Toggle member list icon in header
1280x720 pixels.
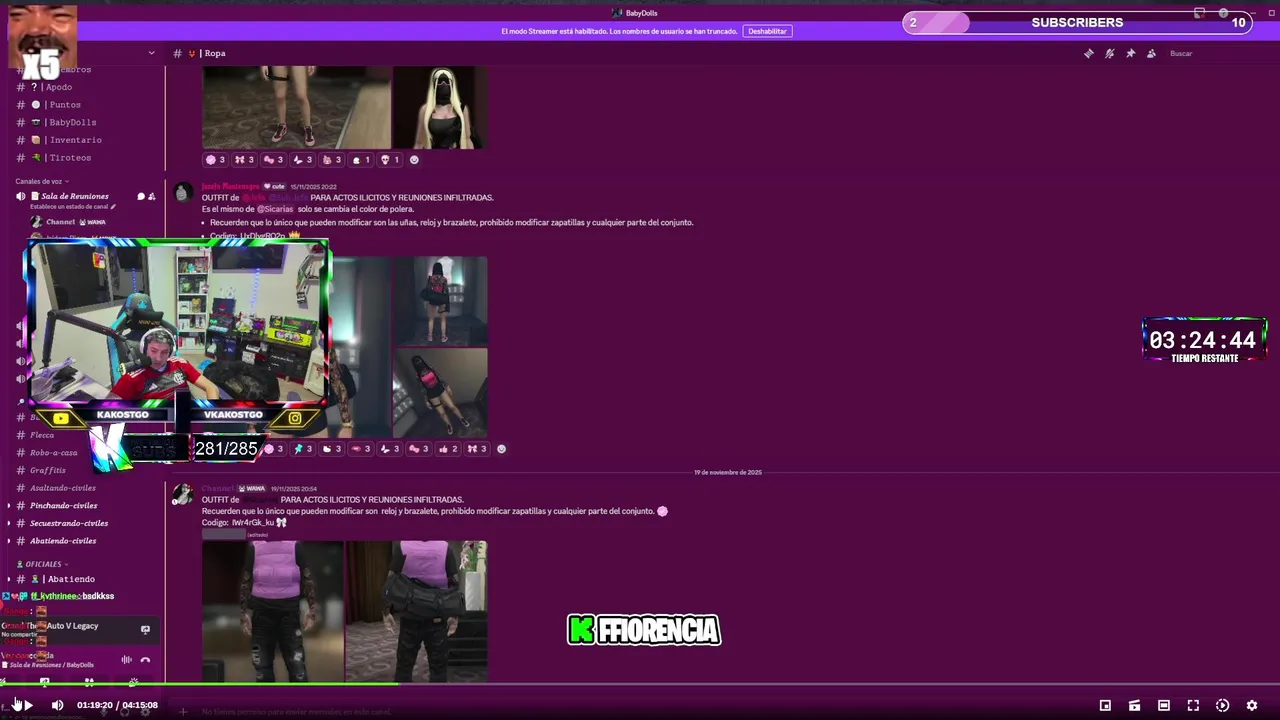point(1151,53)
